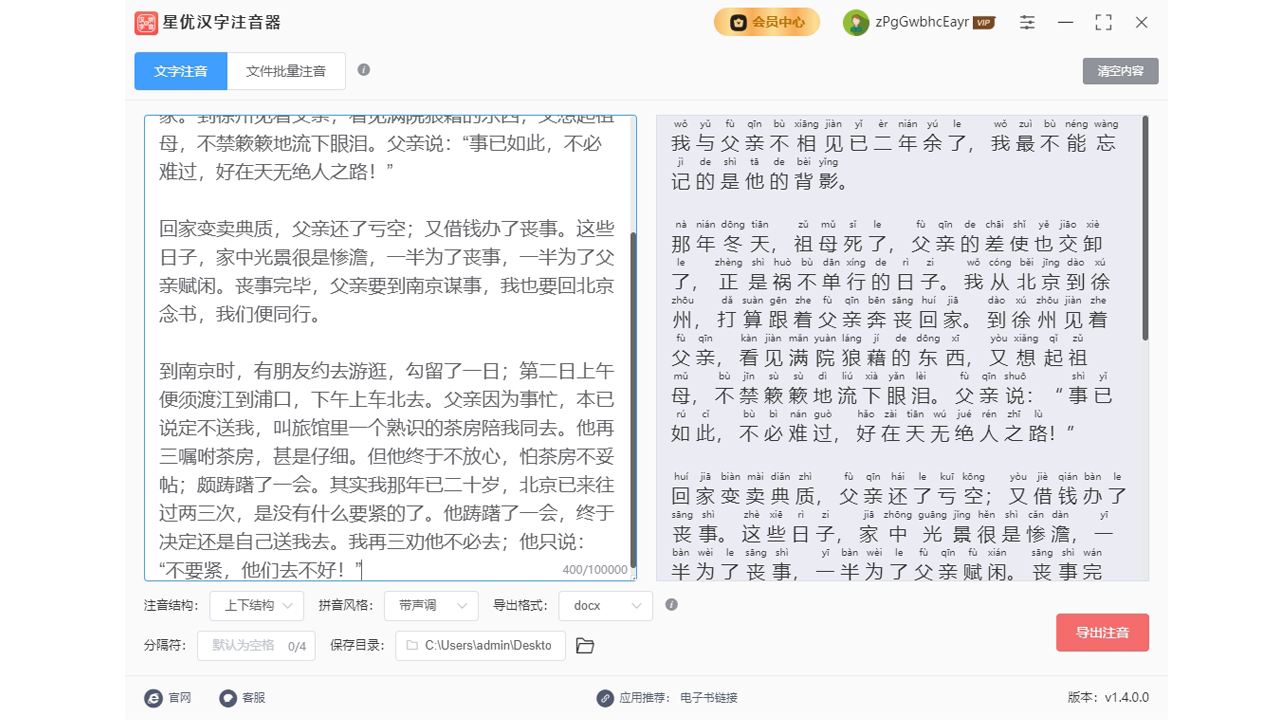Screen dimensions: 1280x720
Task: Click the info icon next to注音 tabs
Action: coord(364,70)
